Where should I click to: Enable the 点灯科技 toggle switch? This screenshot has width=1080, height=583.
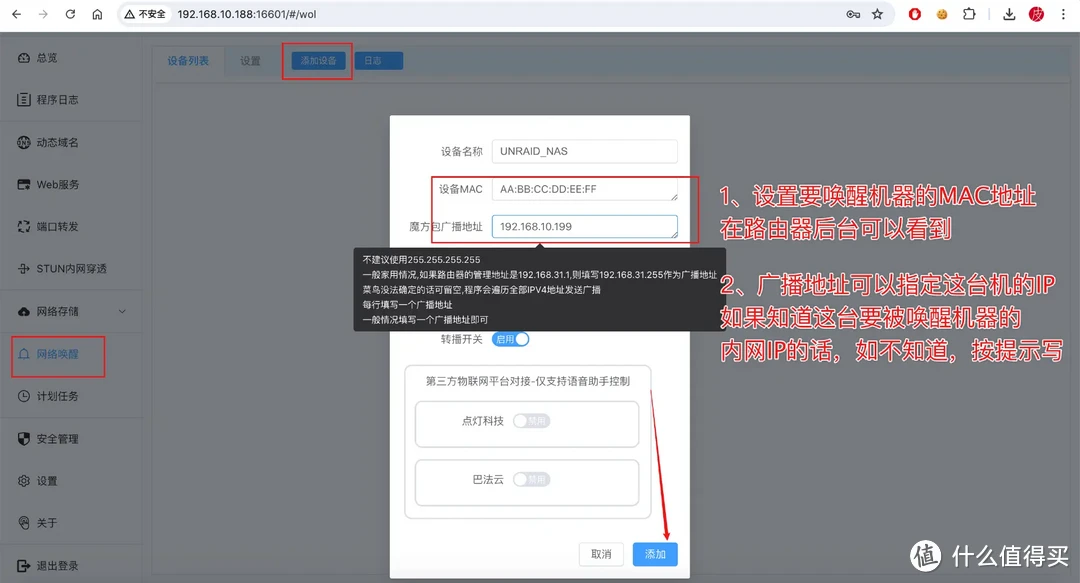(x=531, y=421)
